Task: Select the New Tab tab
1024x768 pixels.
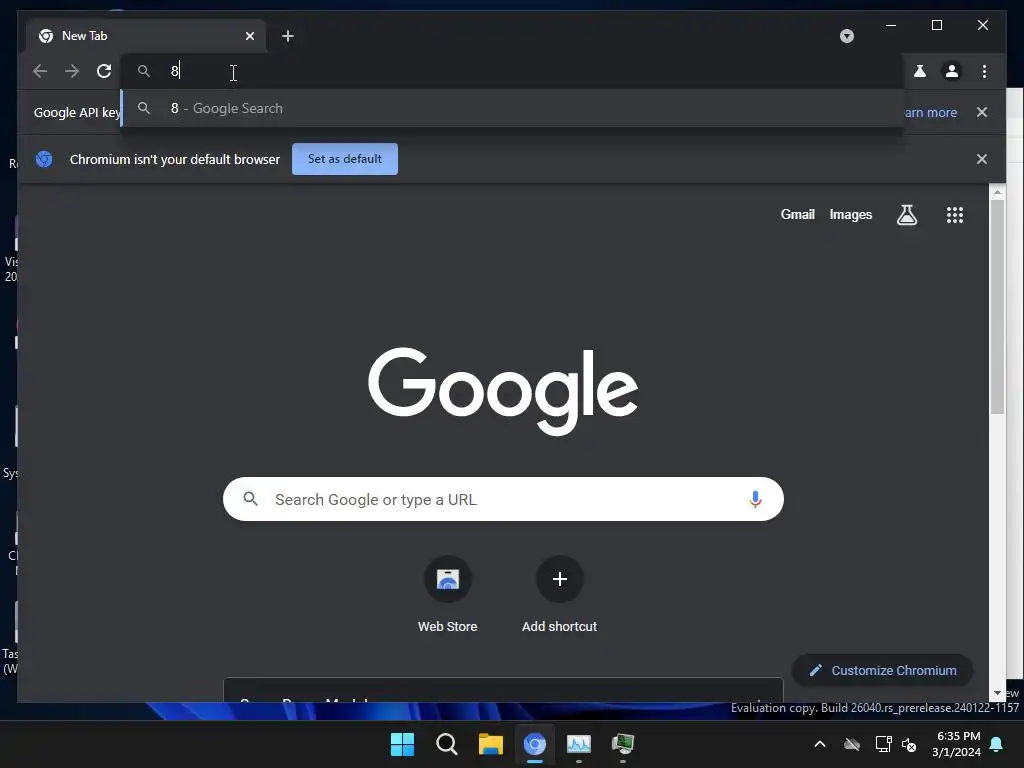Action: pos(145,36)
